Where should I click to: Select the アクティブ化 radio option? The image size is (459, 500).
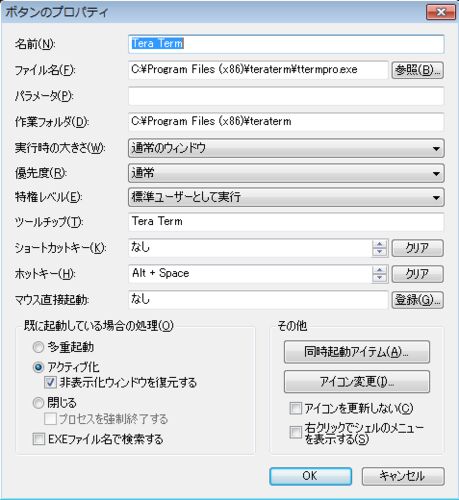click(x=38, y=367)
